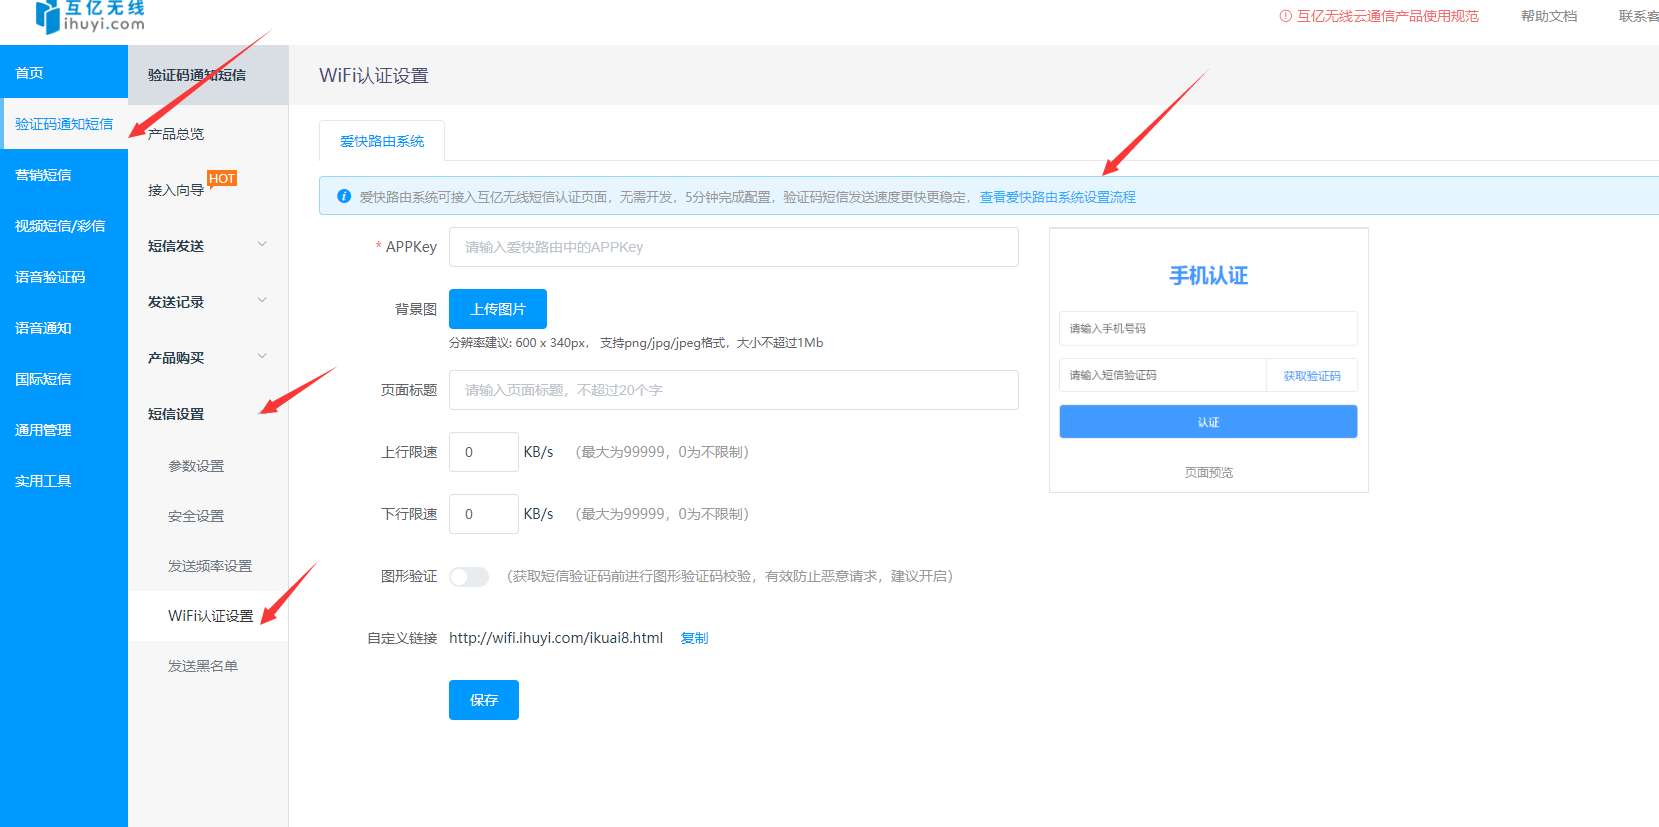Image resolution: width=1659 pixels, height=827 pixels.
Task: Open 通用管理 in the blue sidebar
Action: 64,430
